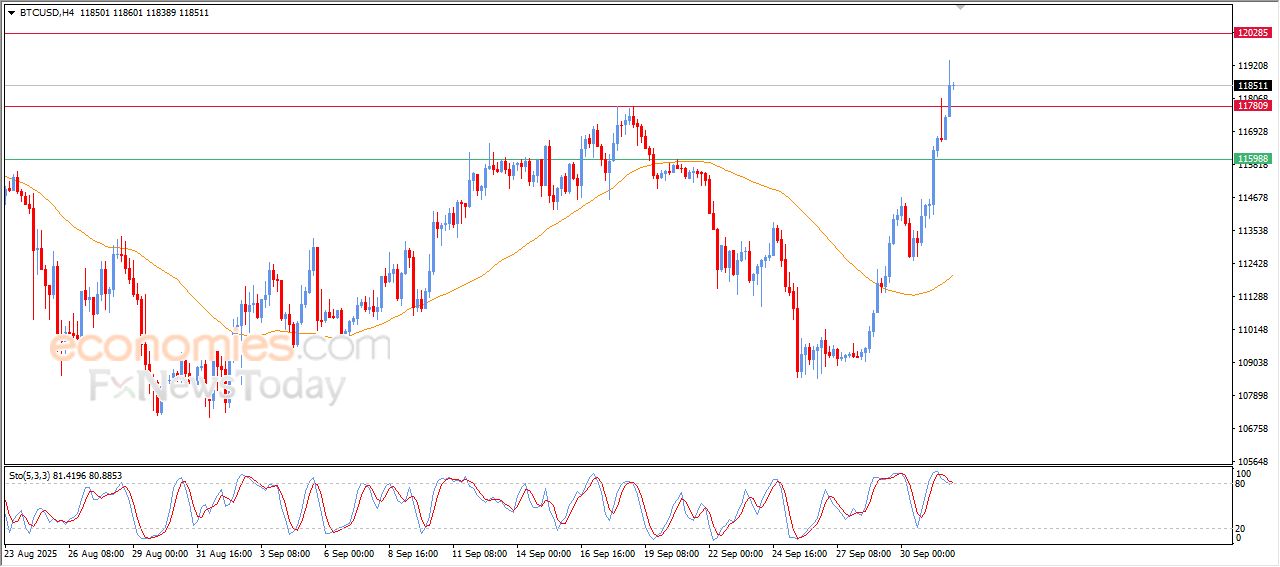Click the 112428 price axis label

click(x=1252, y=264)
